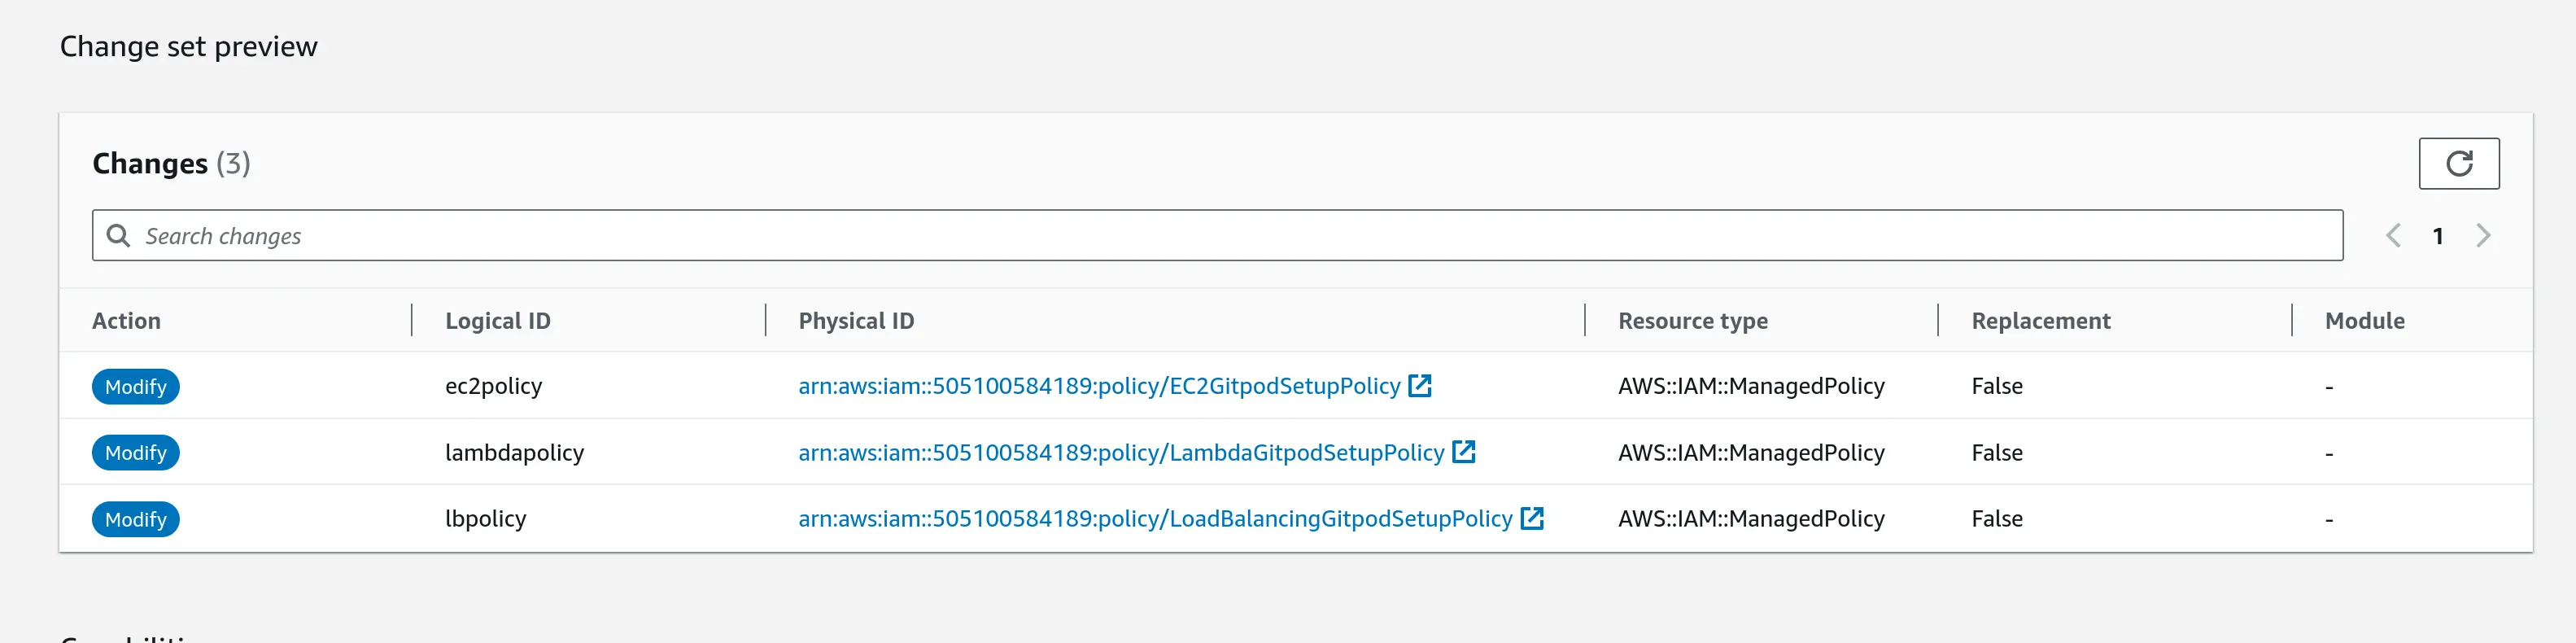Image resolution: width=2576 pixels, height=643 pixels.
Task: Click the Change set preview heading
Action: point(189,46)
